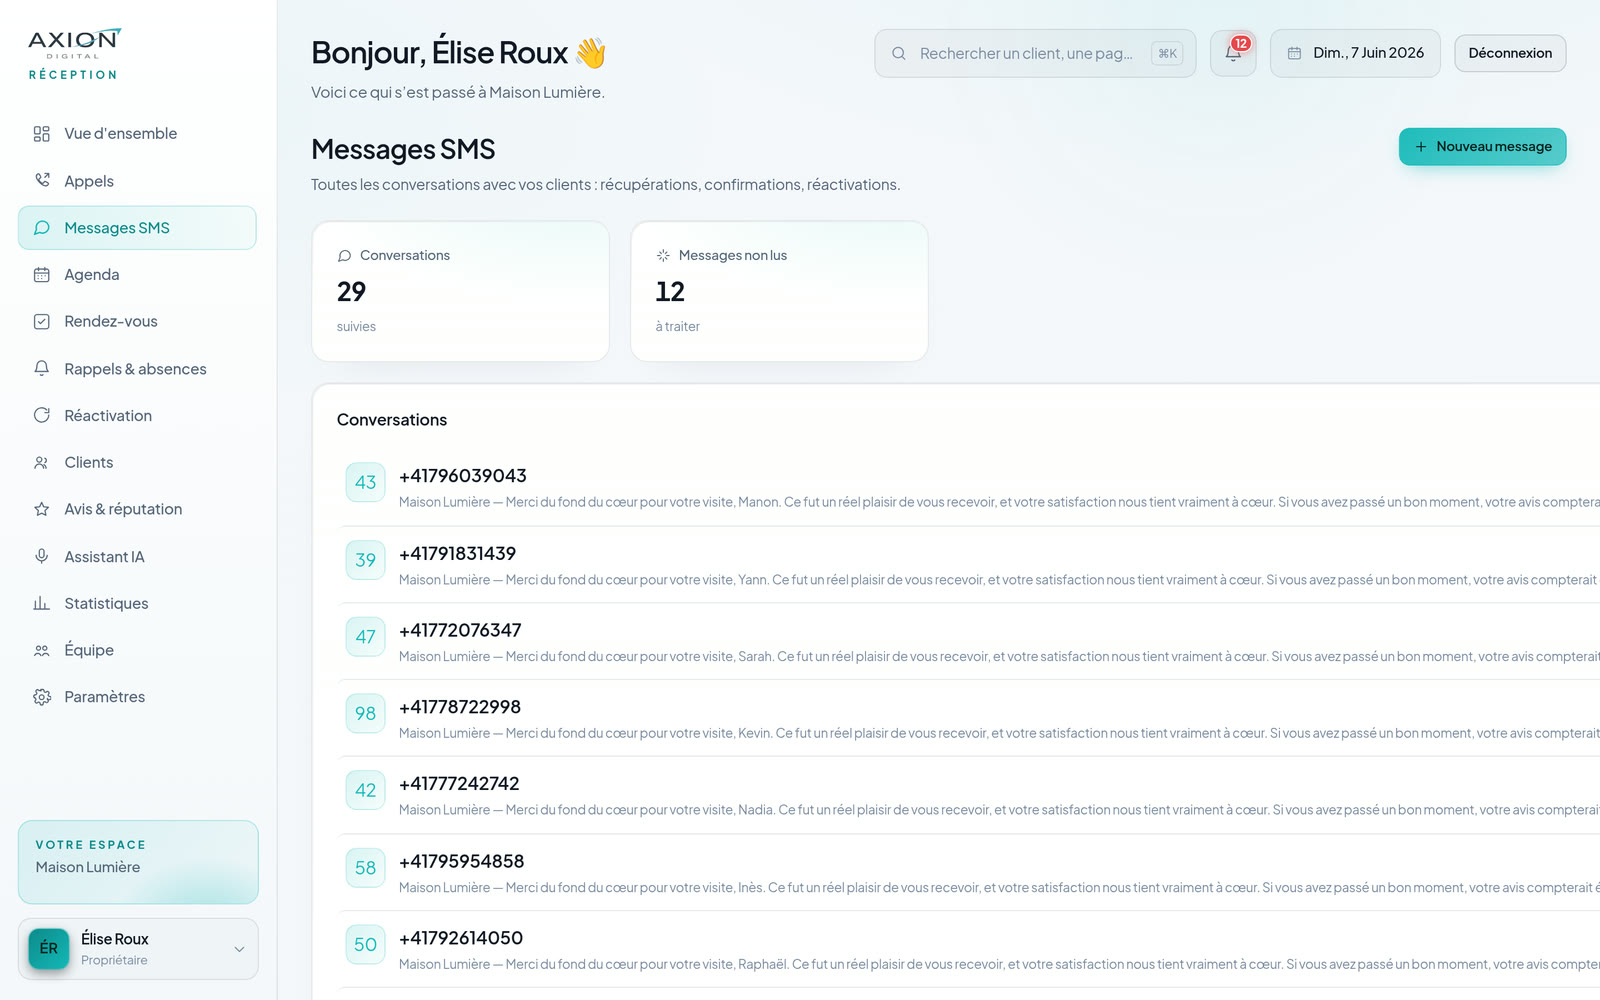Open Paramètres page
The width and height of the screenshot is (1600, 1000).
point(137,697)
